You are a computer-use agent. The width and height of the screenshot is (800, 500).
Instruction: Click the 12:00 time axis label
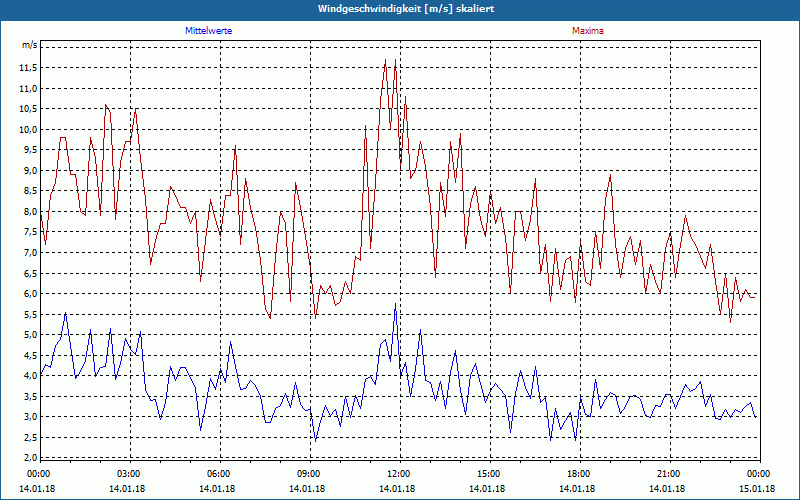[x=400, y=474]
